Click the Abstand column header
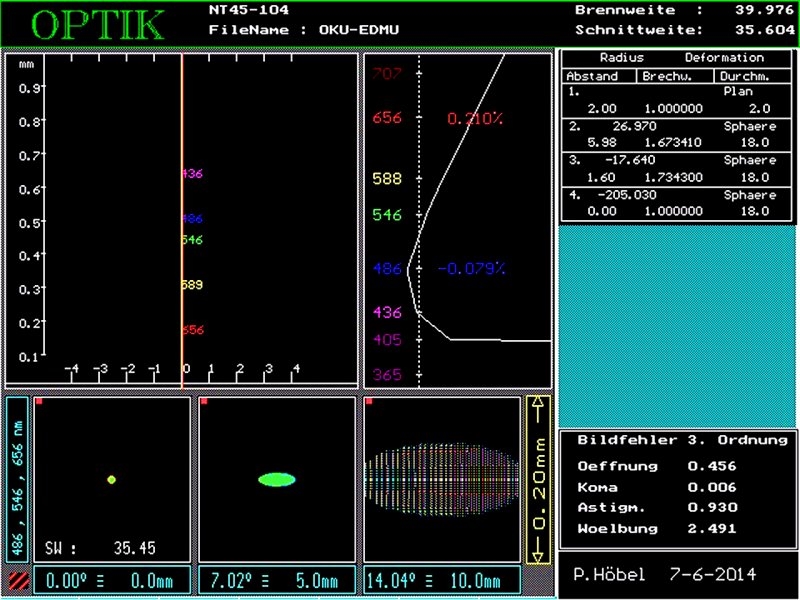This screenshot has height=600, width=800. coord(592,76)
